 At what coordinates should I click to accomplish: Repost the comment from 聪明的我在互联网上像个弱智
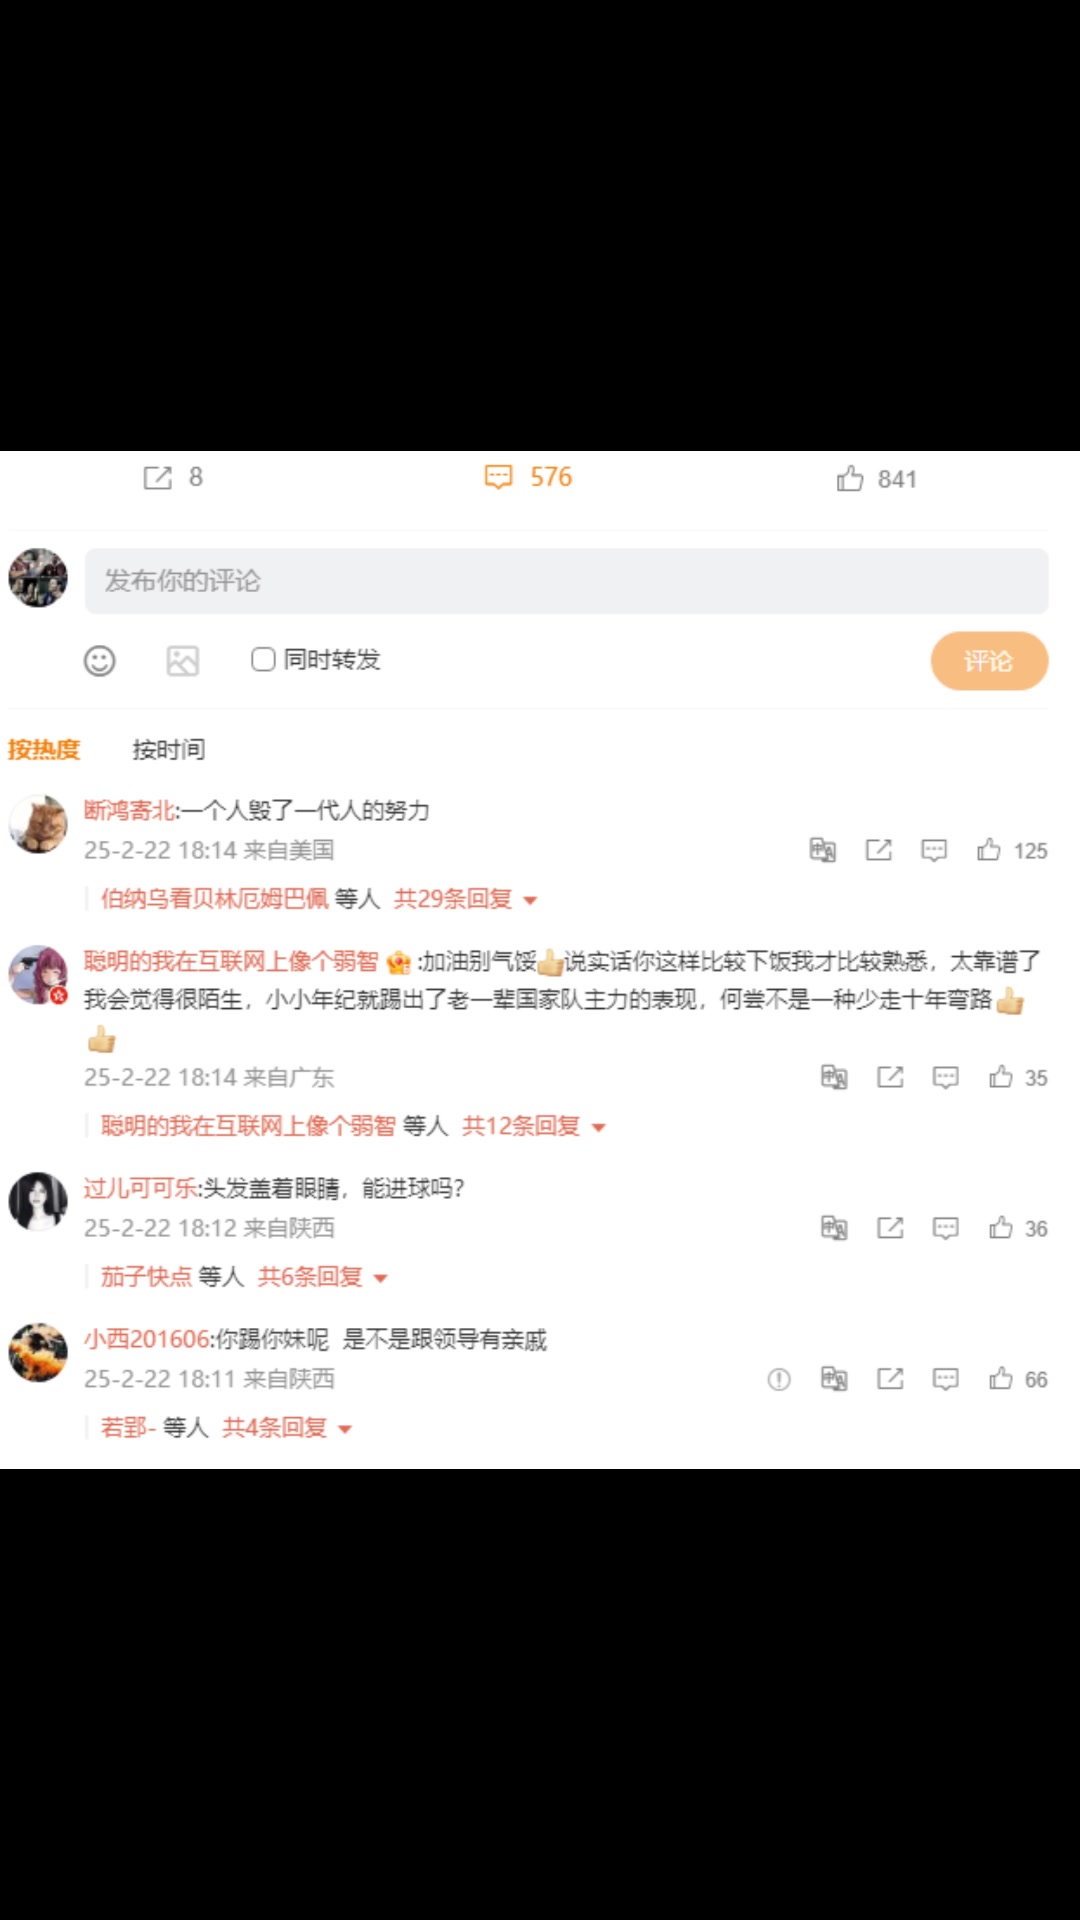coord(890,1077)
